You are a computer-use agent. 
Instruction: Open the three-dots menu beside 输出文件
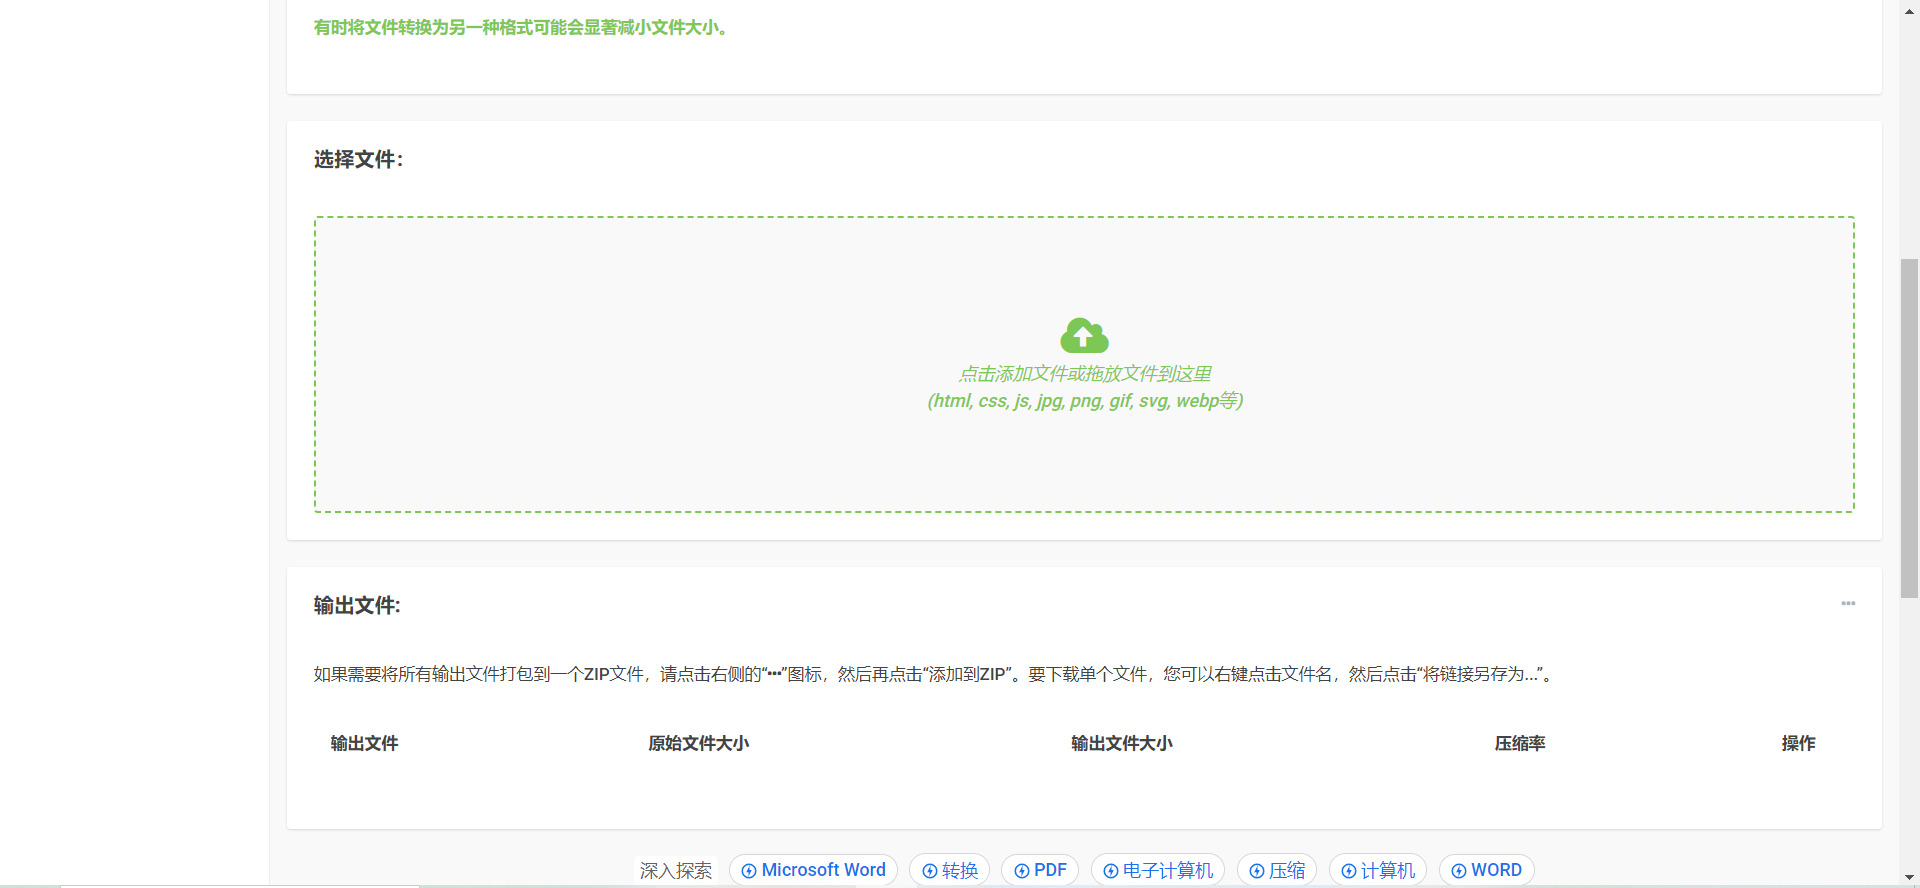(x=1848, y=604)
